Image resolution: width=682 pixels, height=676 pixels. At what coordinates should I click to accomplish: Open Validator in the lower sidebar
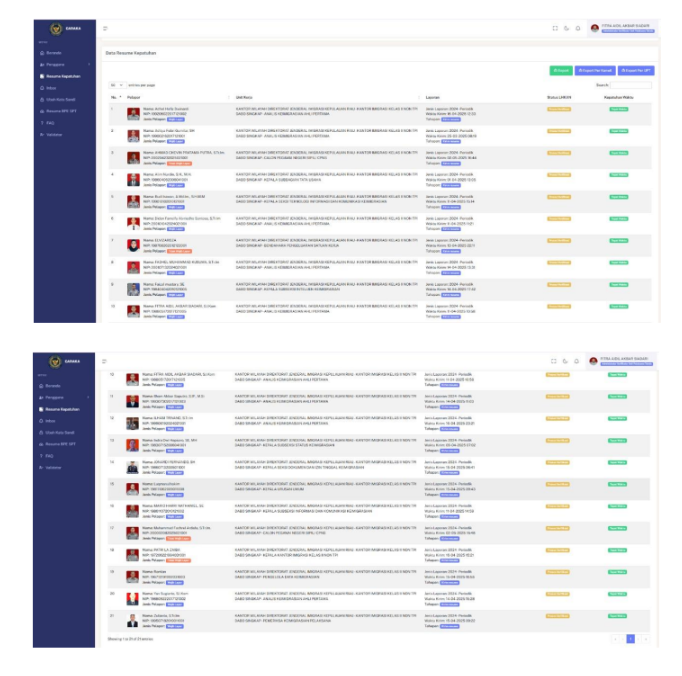[x=53, y=467]
